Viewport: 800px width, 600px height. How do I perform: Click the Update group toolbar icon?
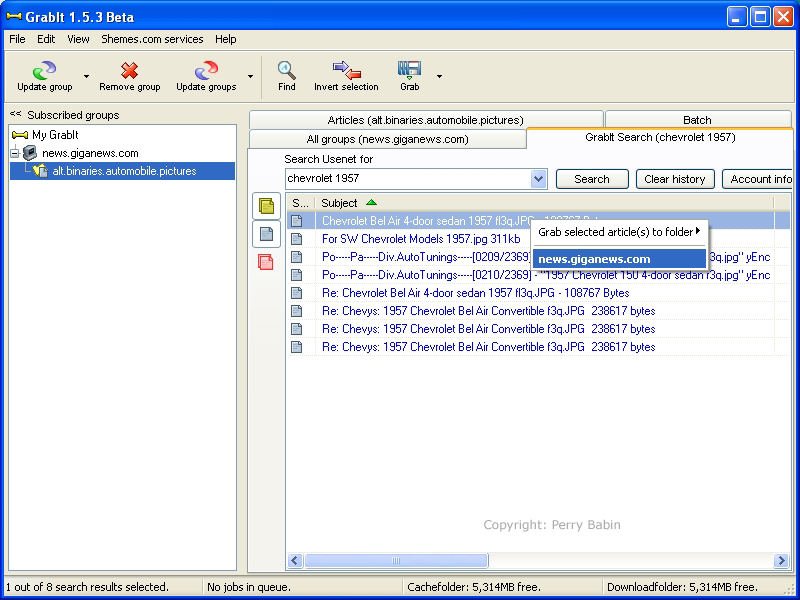click(44, 70)
